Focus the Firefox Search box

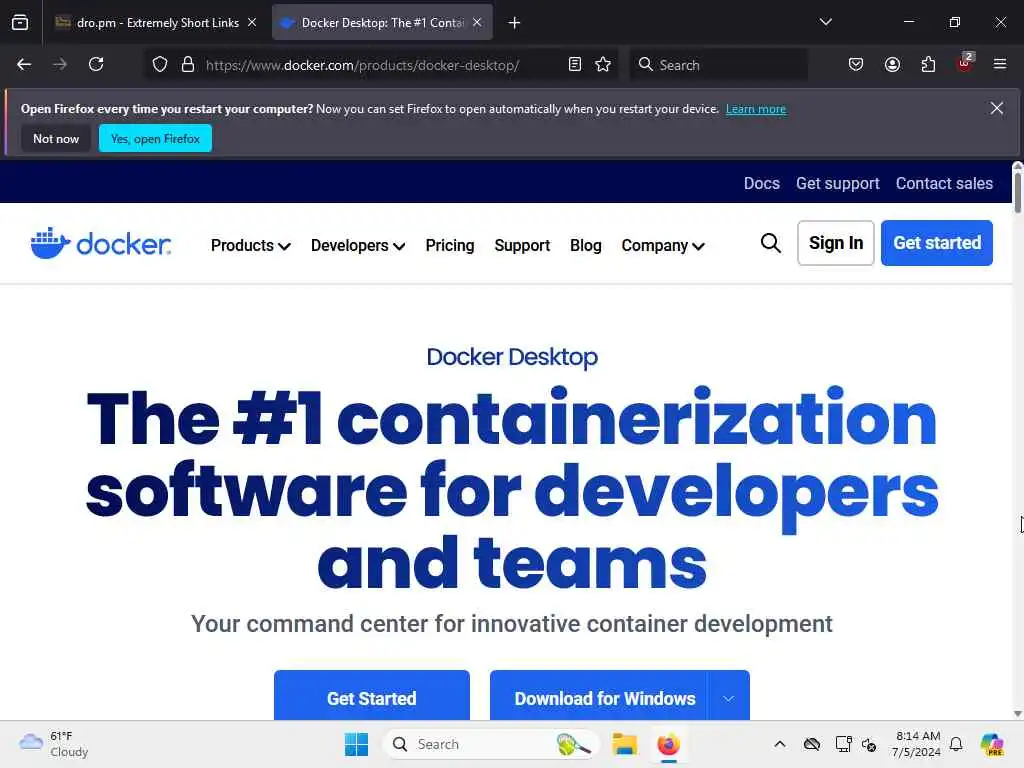click(x=718, y=65)
